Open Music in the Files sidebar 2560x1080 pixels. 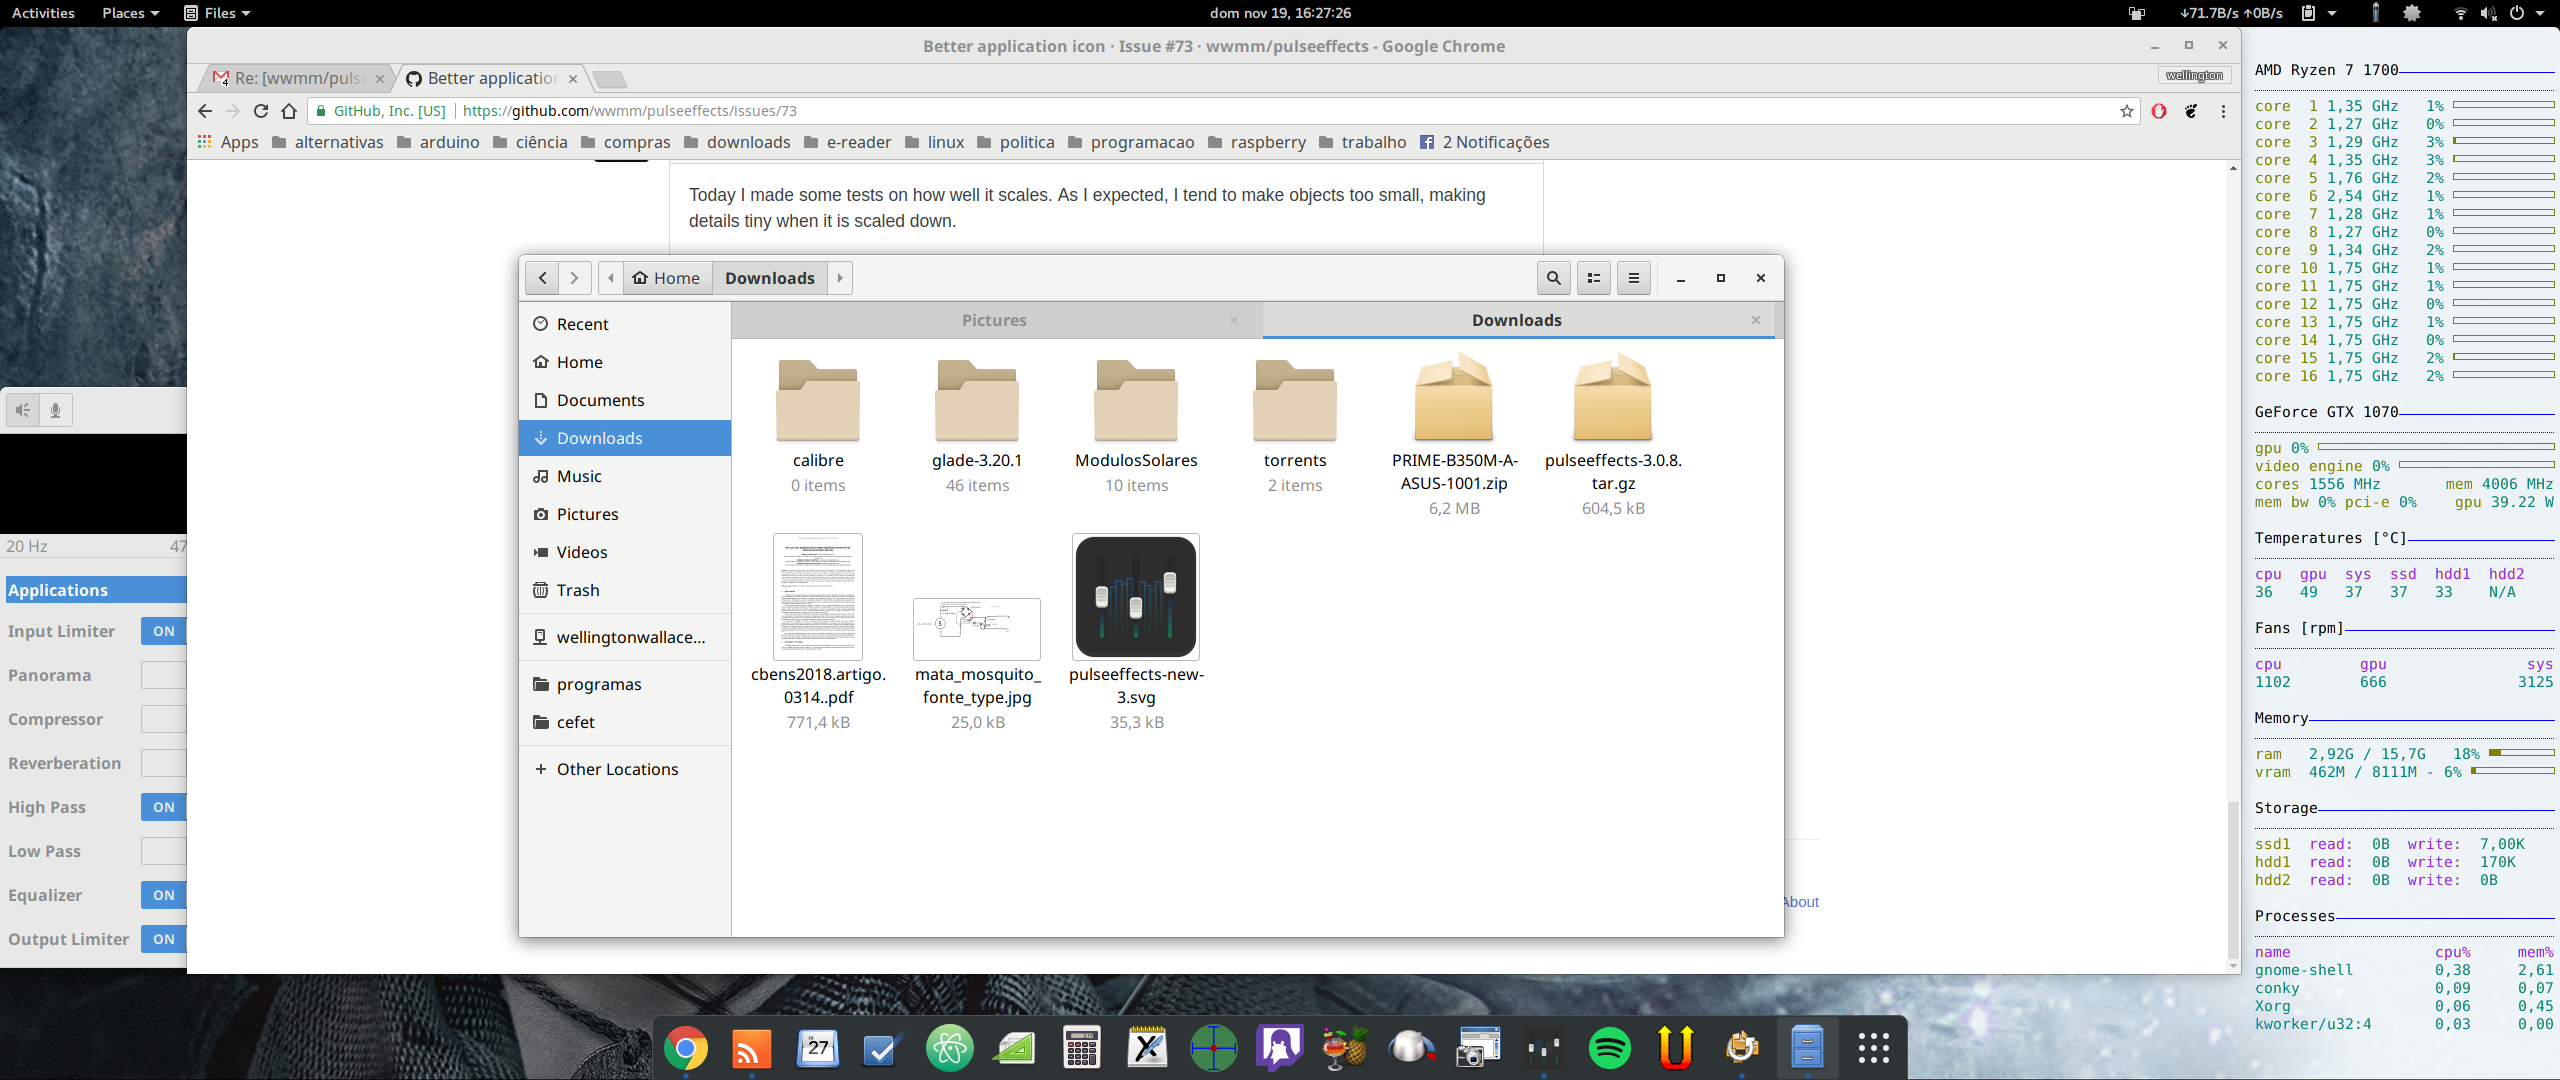click(625, 476)
